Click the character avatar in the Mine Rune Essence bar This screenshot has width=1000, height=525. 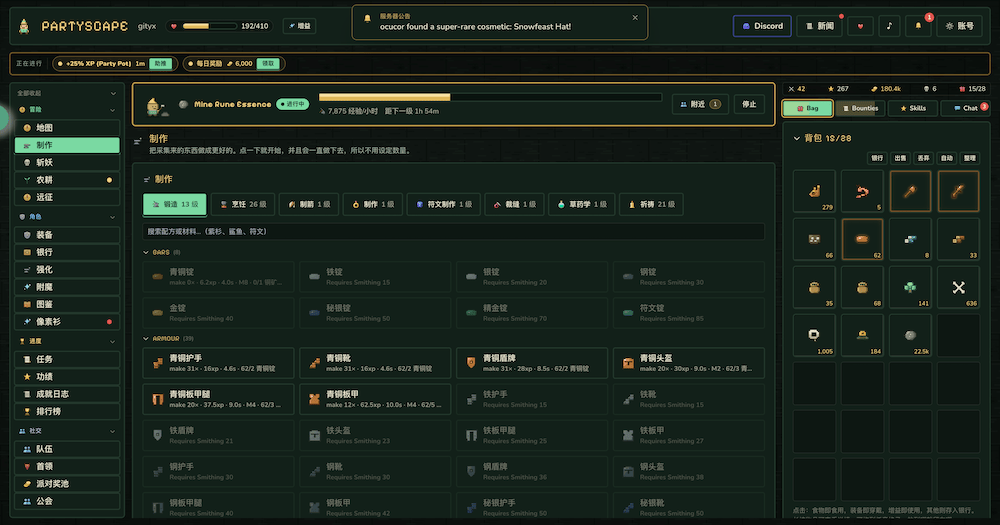coord(155,106)
